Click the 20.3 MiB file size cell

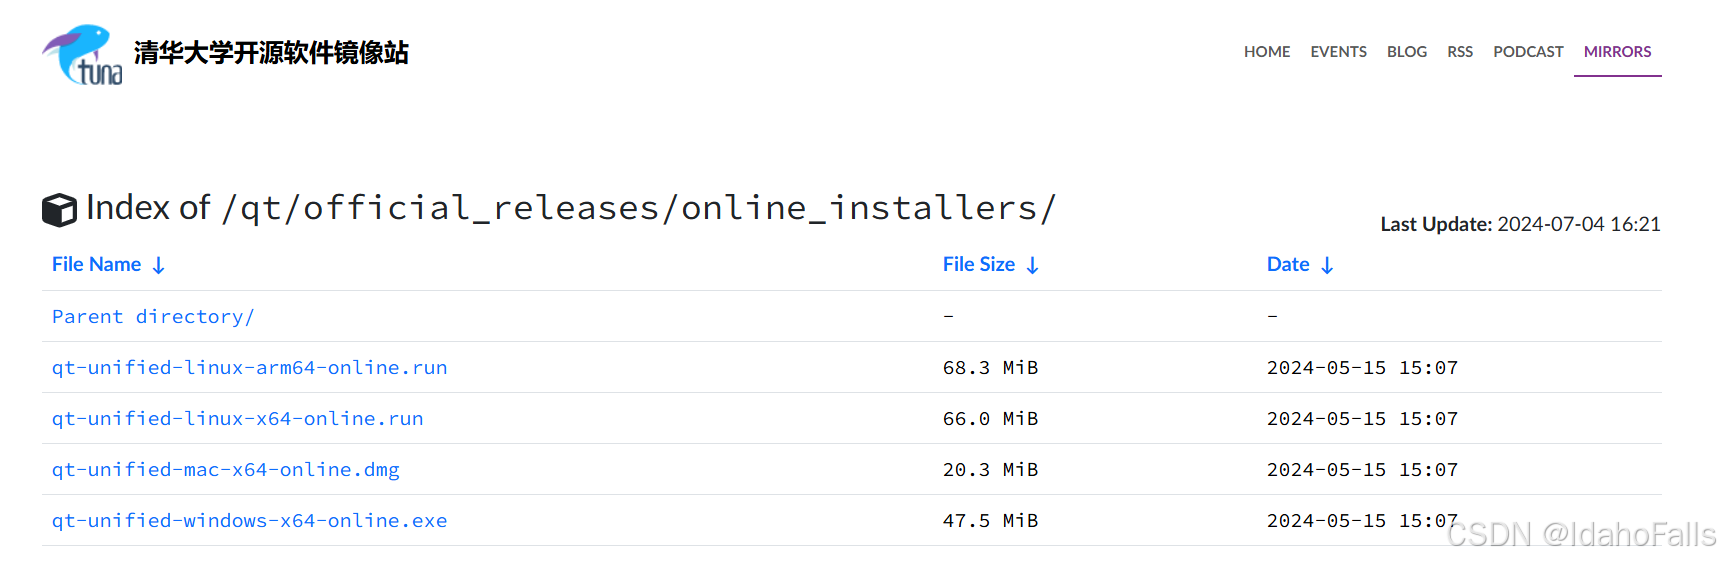(x=990, y=470)
